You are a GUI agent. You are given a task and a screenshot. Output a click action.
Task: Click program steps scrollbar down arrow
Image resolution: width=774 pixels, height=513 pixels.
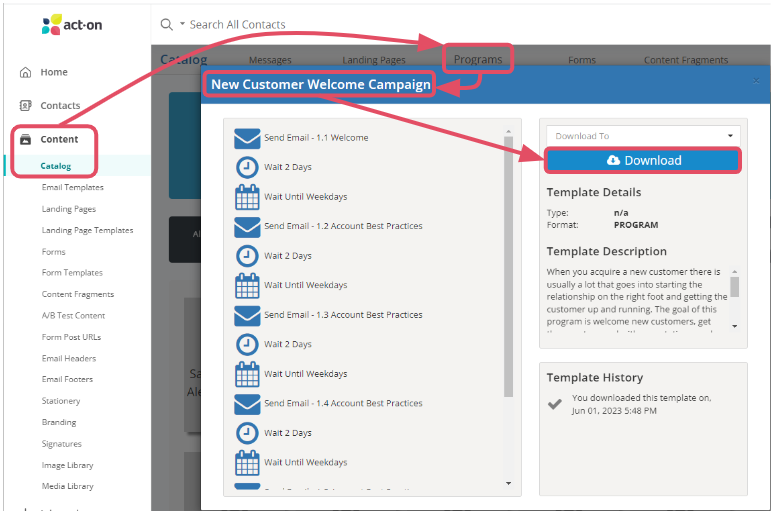[508, 483]
